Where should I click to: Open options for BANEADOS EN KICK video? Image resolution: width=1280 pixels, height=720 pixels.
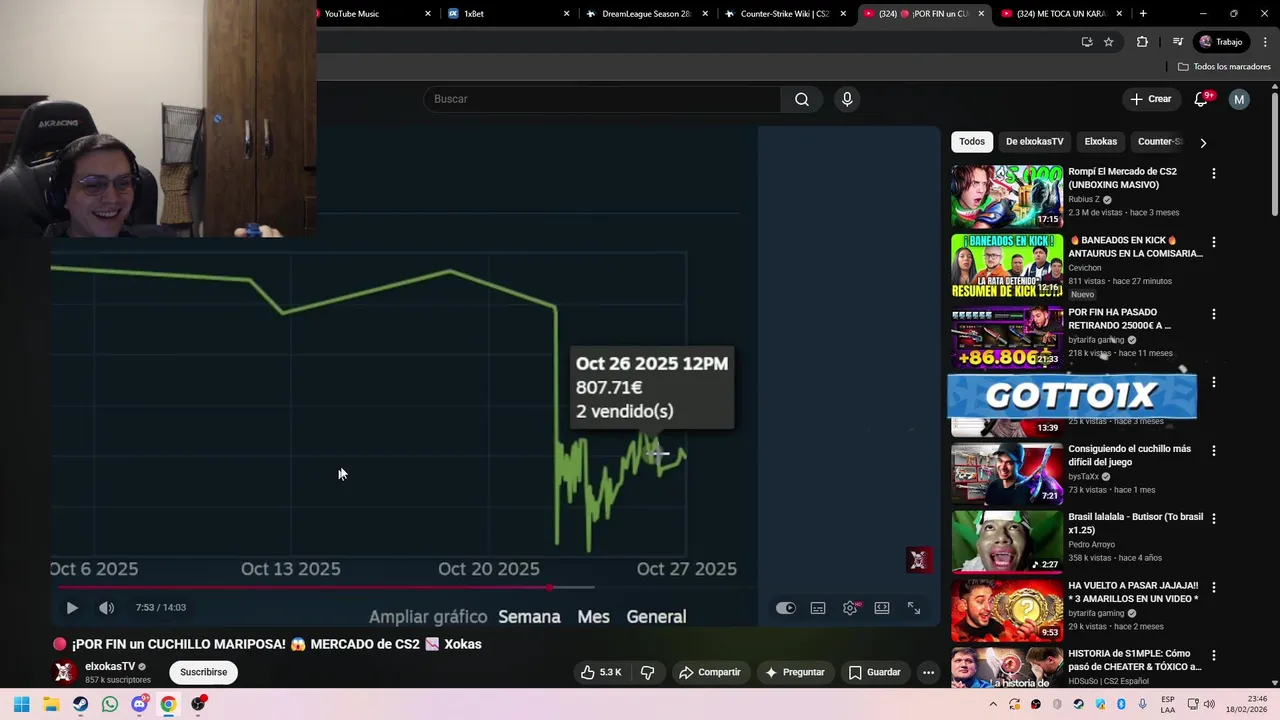click(1214, 243)
